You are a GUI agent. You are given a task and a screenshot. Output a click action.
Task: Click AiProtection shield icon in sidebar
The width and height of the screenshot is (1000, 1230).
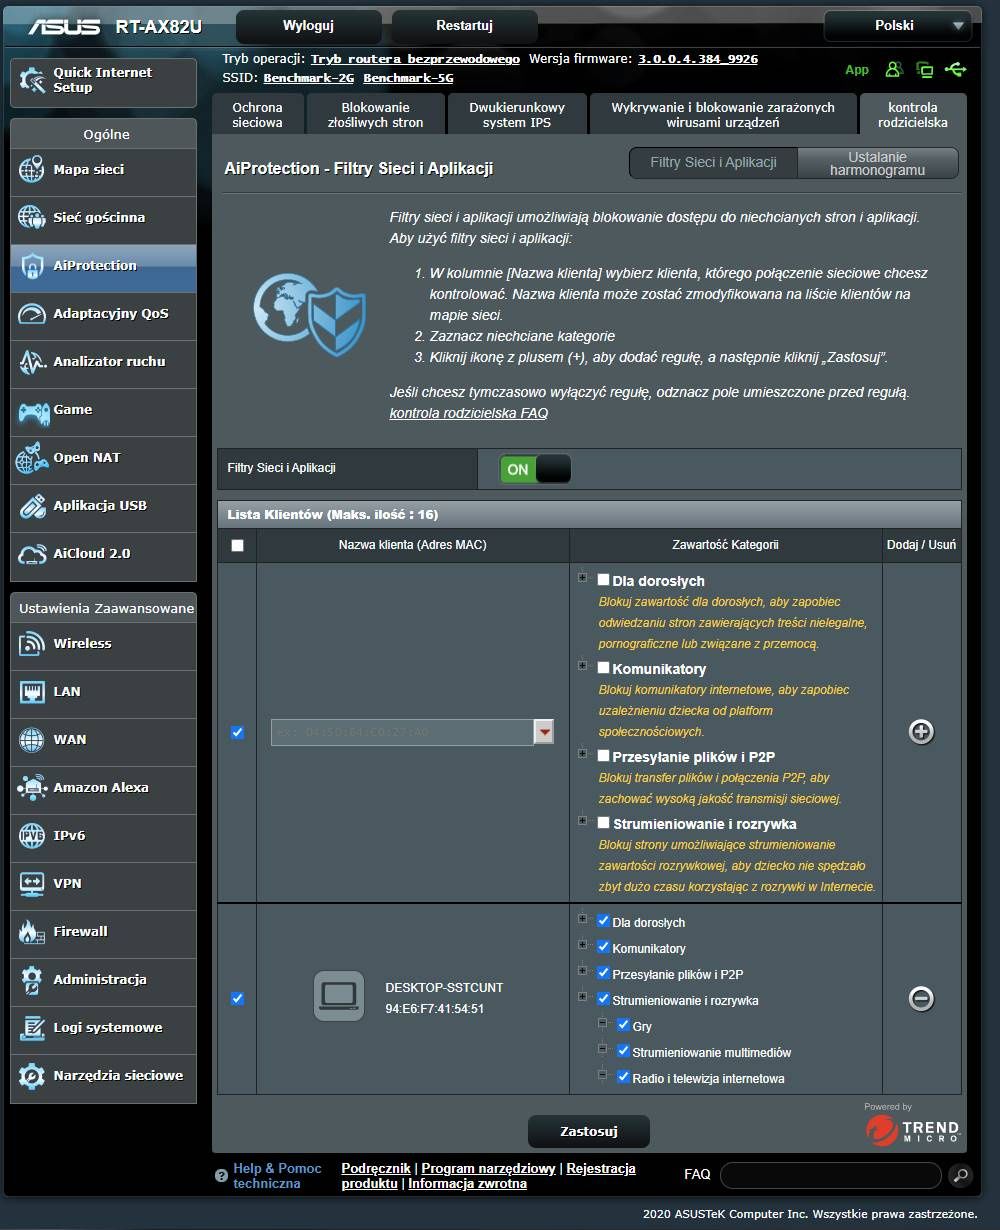coord(32,266)
